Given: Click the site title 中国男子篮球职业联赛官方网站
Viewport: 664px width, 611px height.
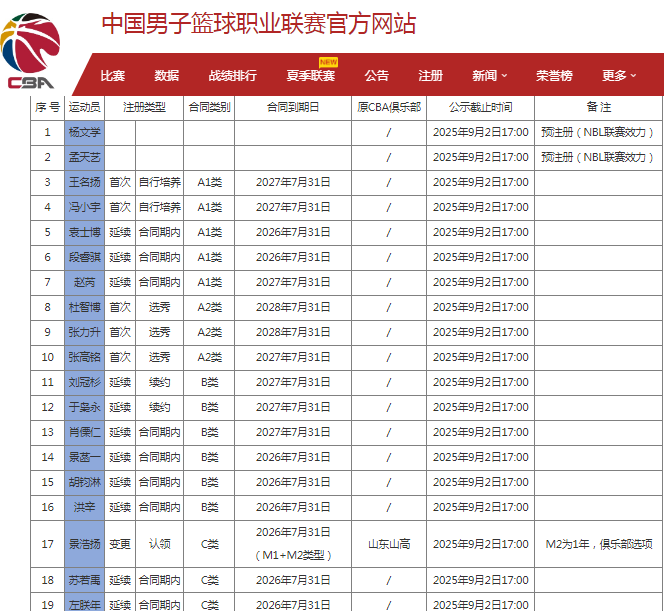Looking at the screenshot, I should click(259, 24).
